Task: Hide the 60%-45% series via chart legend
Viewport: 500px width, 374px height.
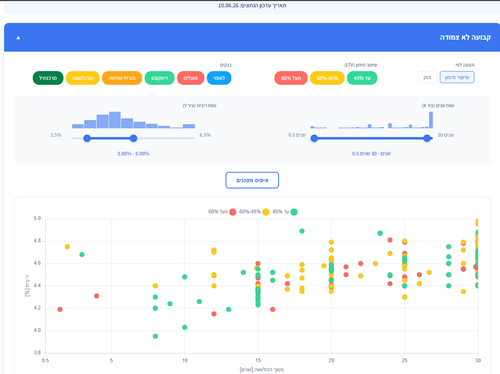Action: point(254,212)
